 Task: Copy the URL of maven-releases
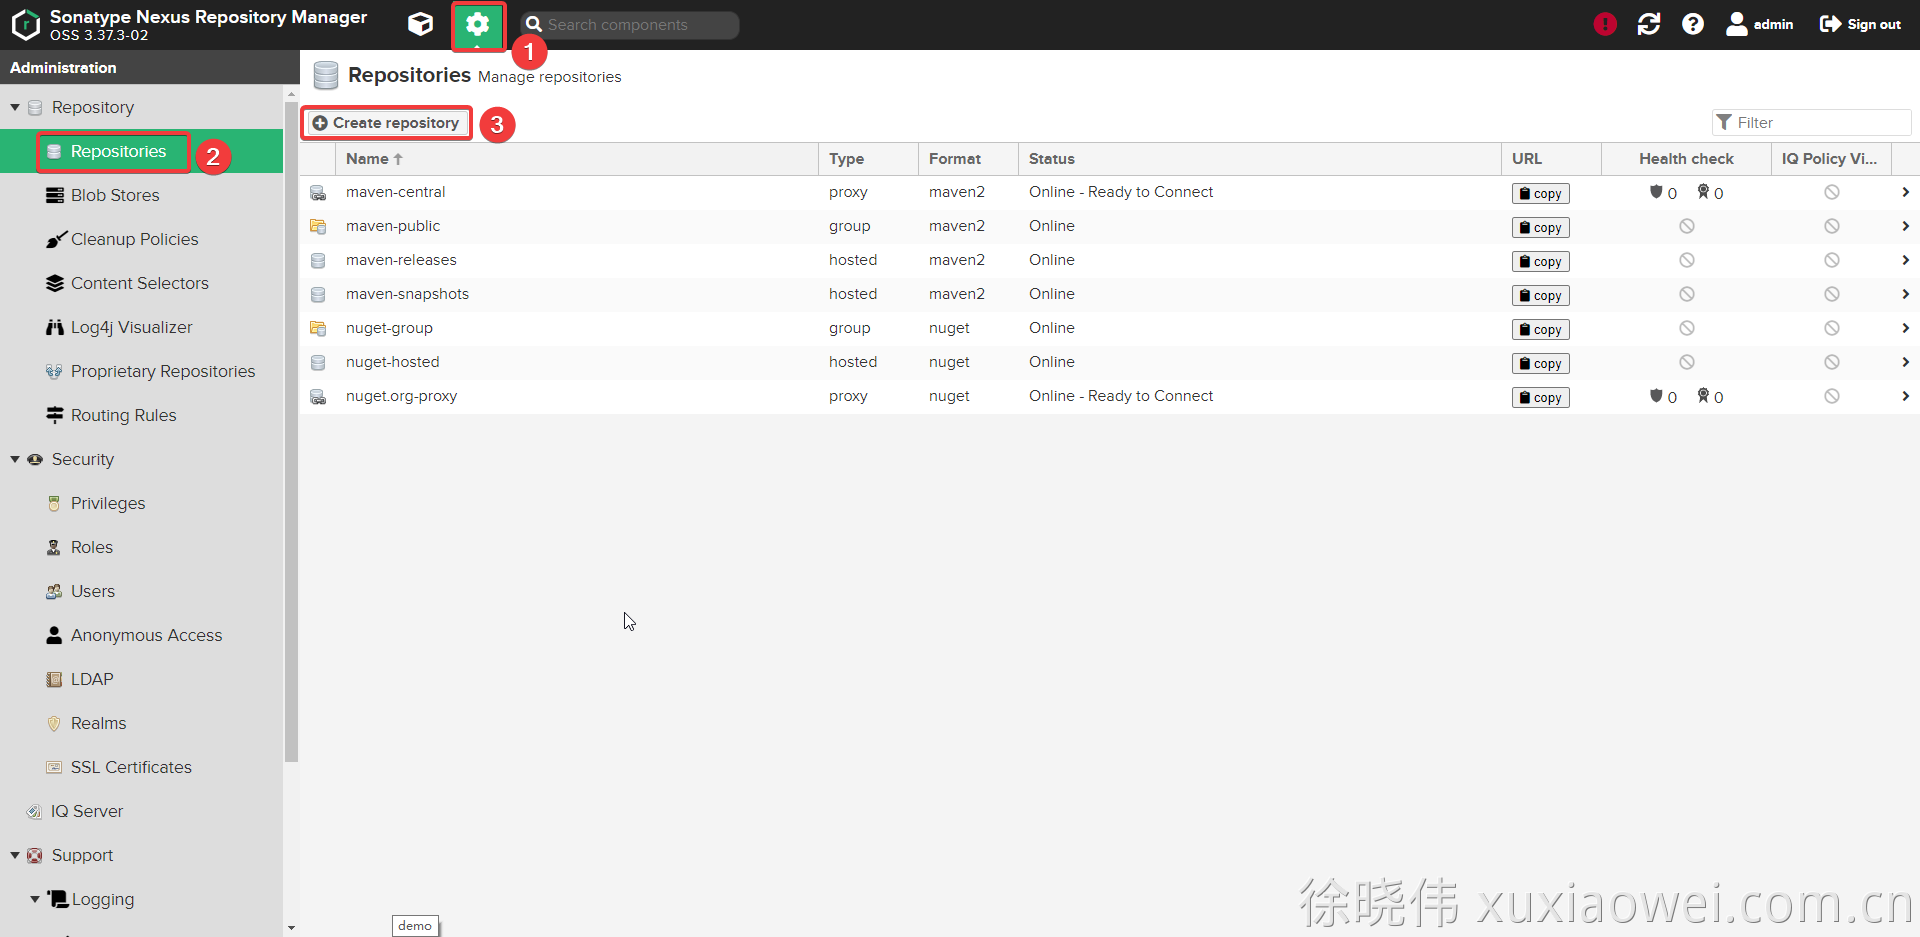coord(1540,262)
